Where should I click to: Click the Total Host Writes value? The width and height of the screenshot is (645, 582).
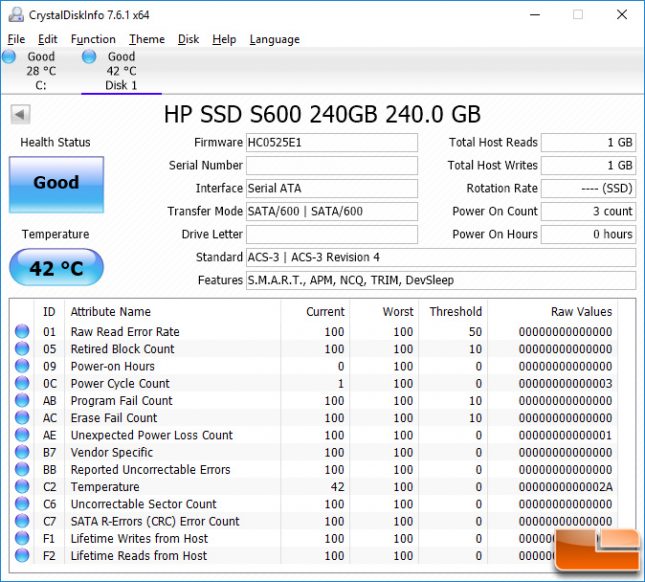[x=588, y=165]
